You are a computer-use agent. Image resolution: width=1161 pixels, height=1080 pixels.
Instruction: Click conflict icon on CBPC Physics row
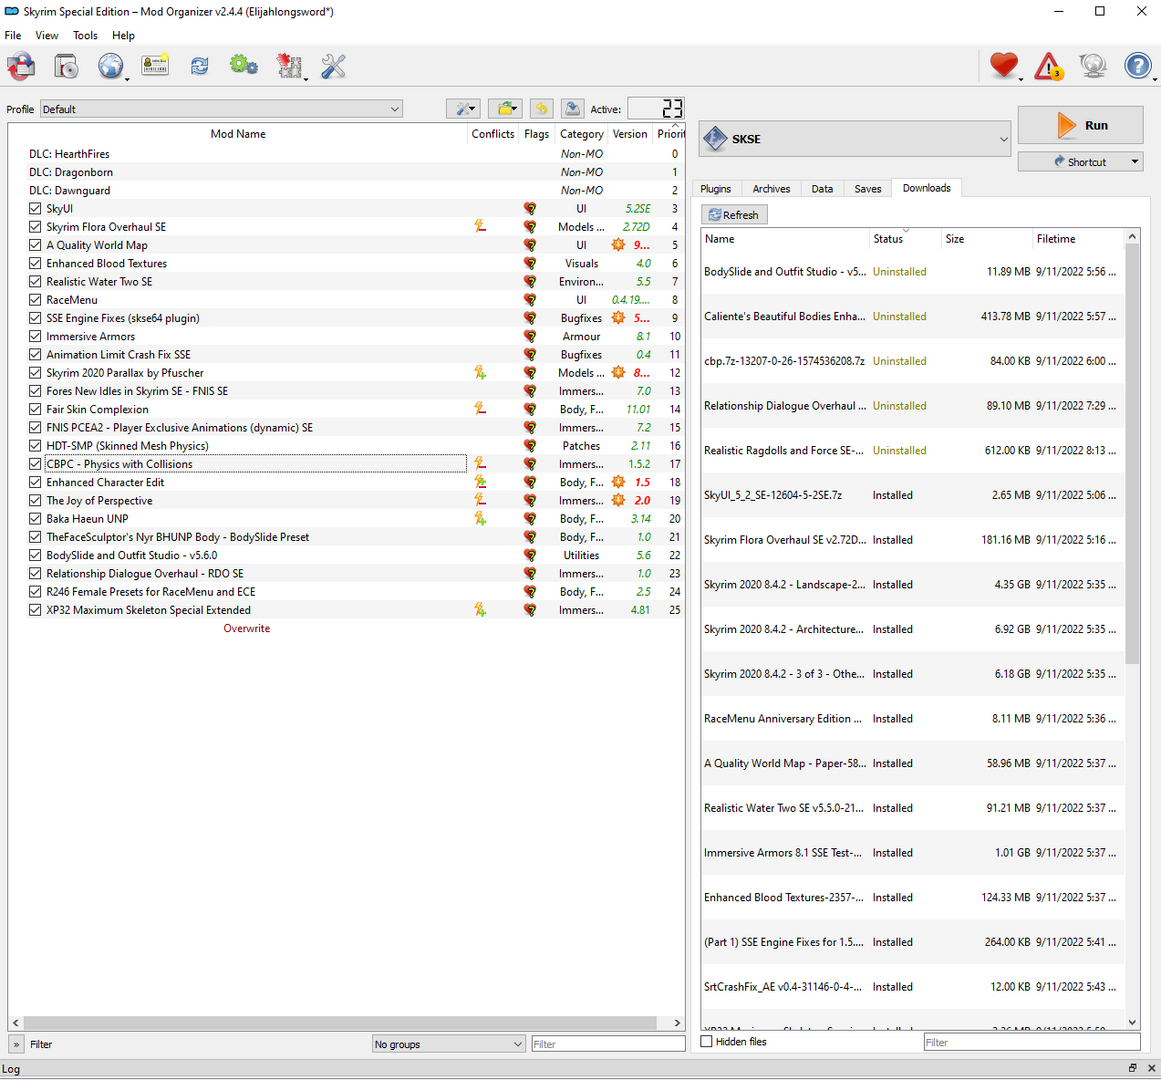(x=480, y=463)
